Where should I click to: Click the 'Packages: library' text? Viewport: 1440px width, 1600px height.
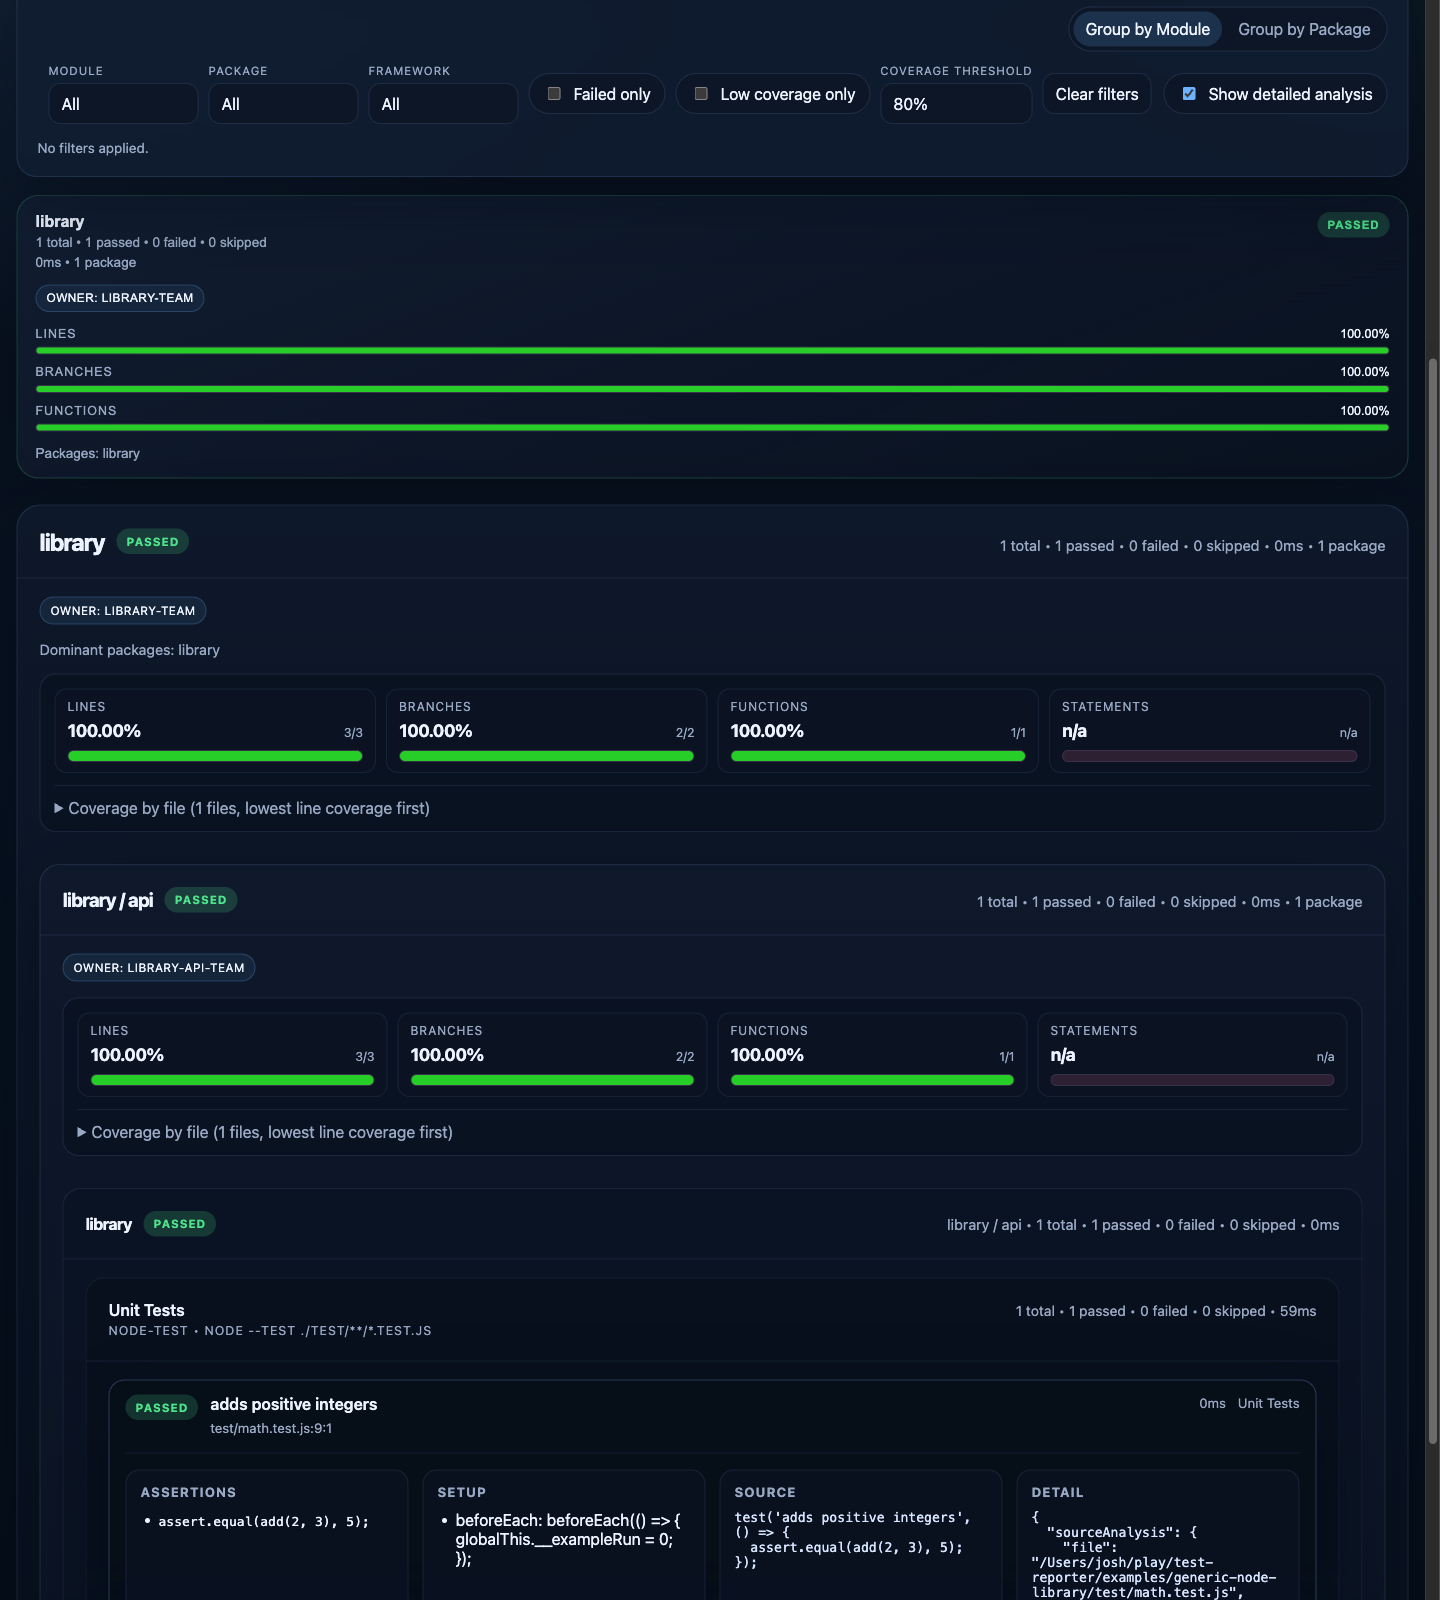coord(88,453)
